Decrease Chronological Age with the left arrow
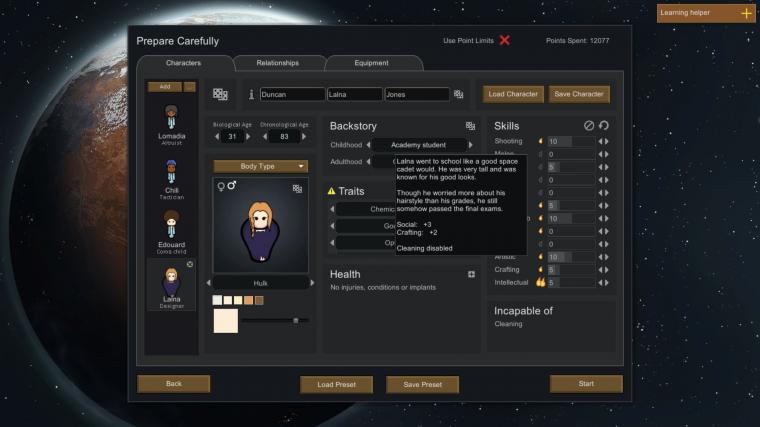This screenshot has width=760, height=427. click(x=265, y=137)
